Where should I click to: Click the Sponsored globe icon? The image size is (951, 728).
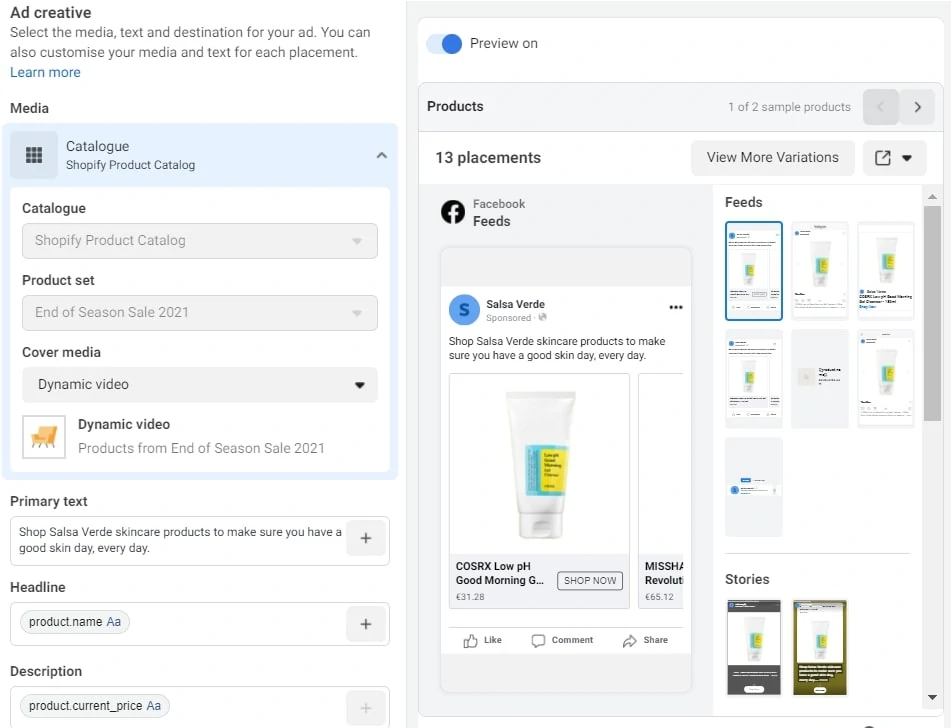click(543, 317)
